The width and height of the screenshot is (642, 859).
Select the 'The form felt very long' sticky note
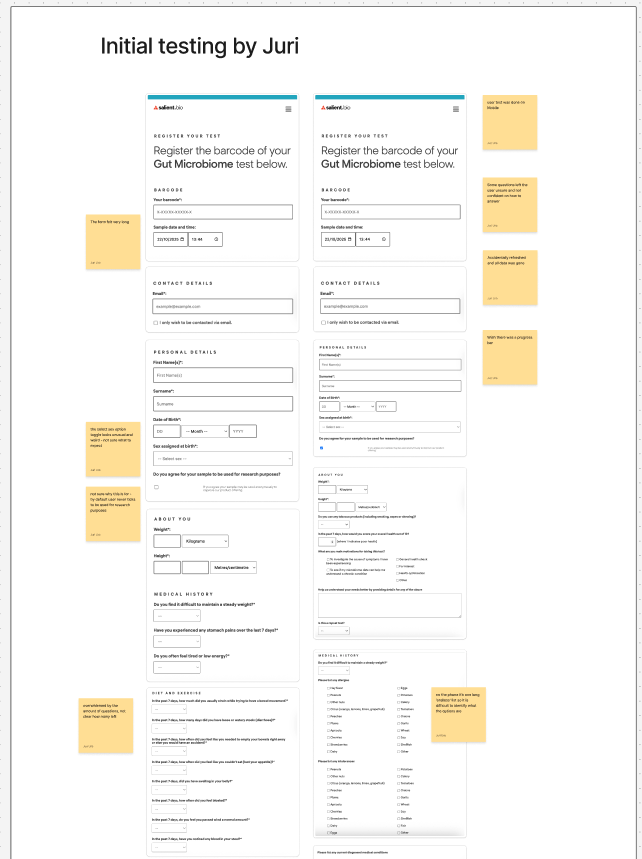113,242
